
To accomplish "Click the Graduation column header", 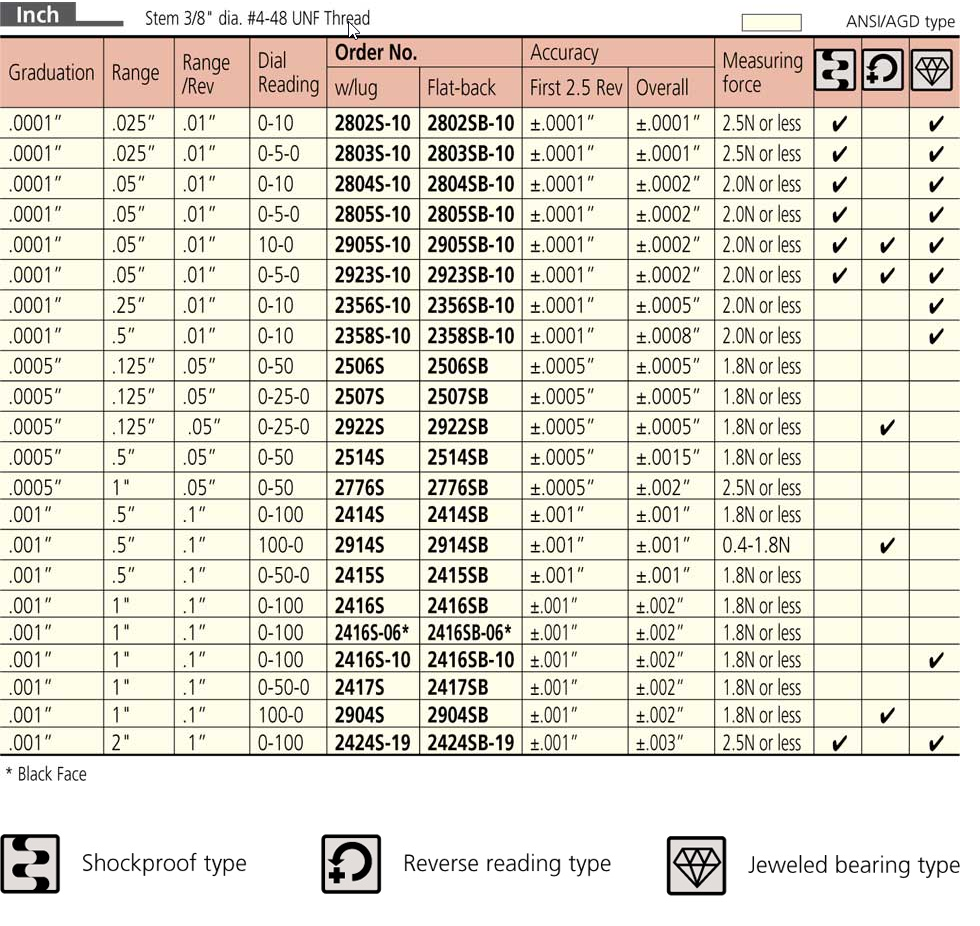I will click(51, 72).
